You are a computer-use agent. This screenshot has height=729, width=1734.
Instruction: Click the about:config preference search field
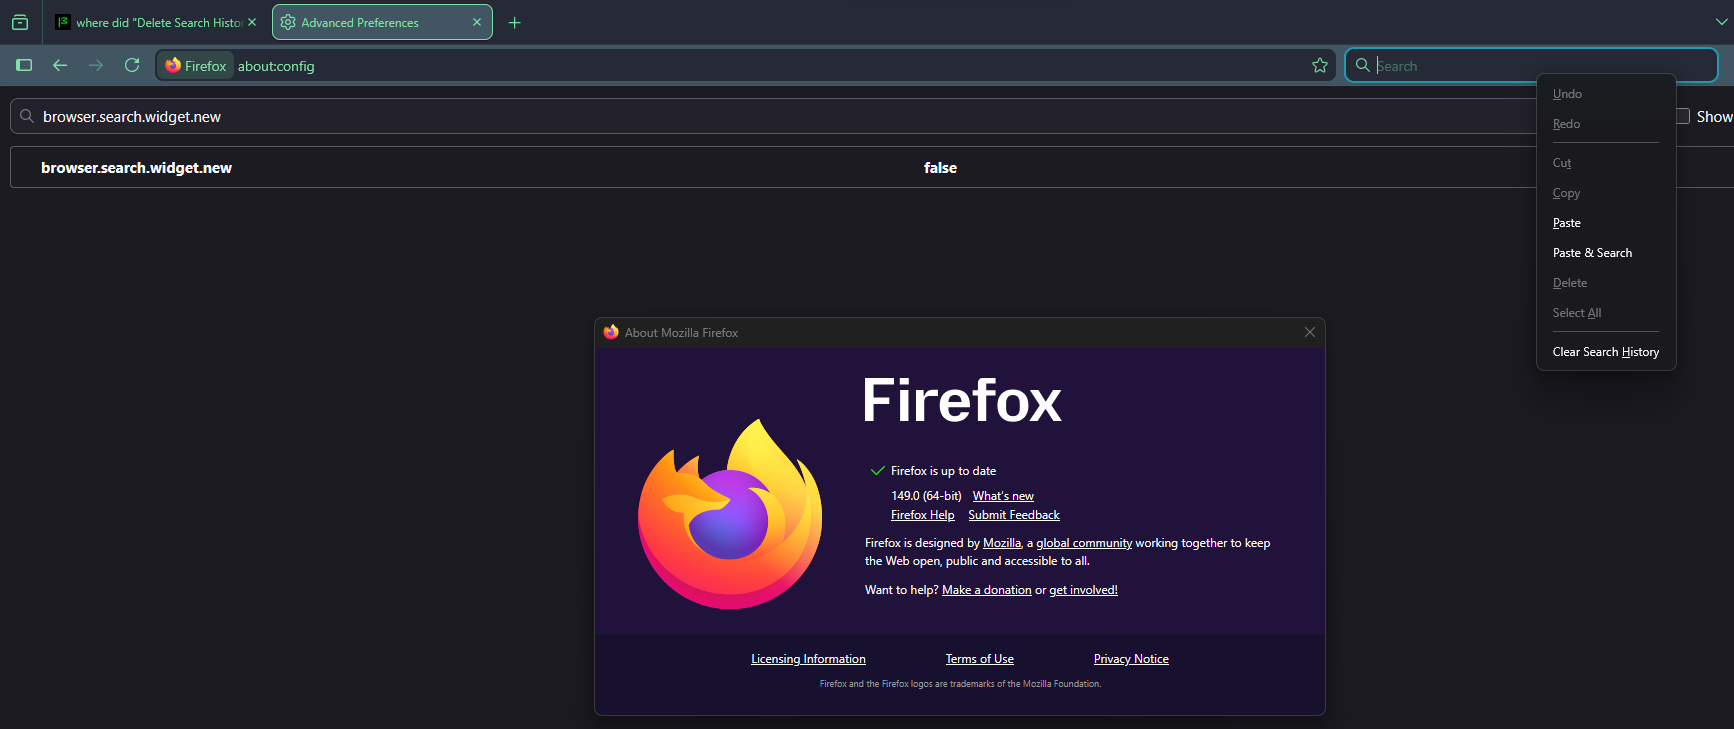point(780,117)
